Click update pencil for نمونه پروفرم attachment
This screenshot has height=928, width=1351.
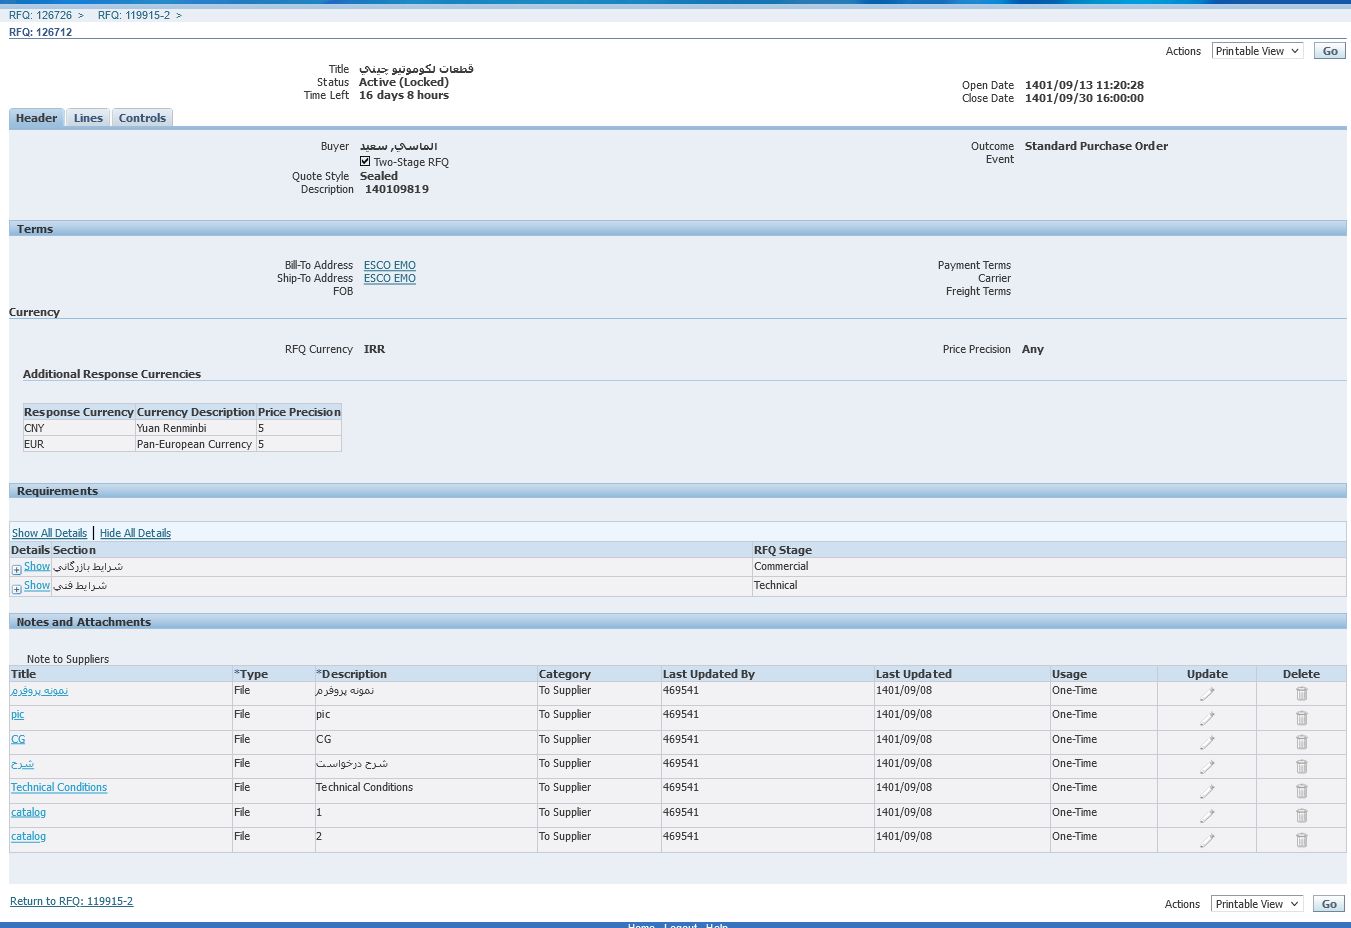(1207, 694)
